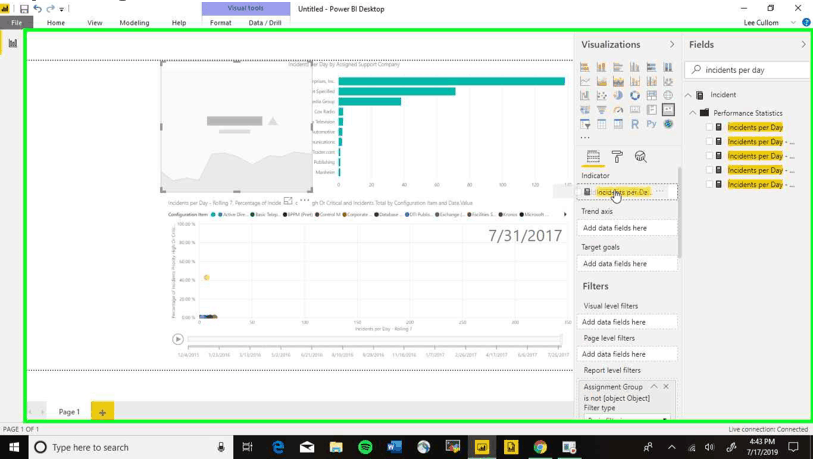Select the Pie chart visual
Image resolution: width=815 pixels, height=460 pixels.
pos(618,96)
